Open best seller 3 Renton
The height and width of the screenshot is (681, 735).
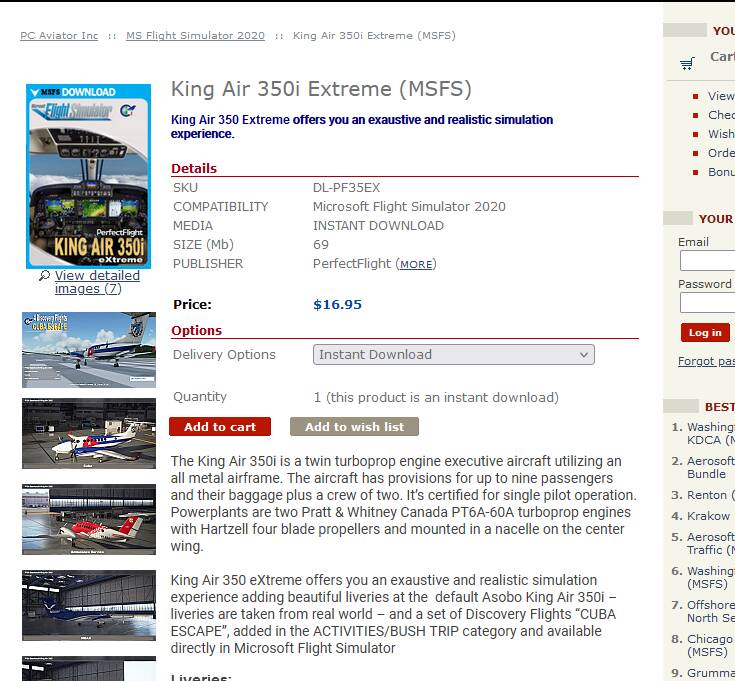(x=711, y=495)
